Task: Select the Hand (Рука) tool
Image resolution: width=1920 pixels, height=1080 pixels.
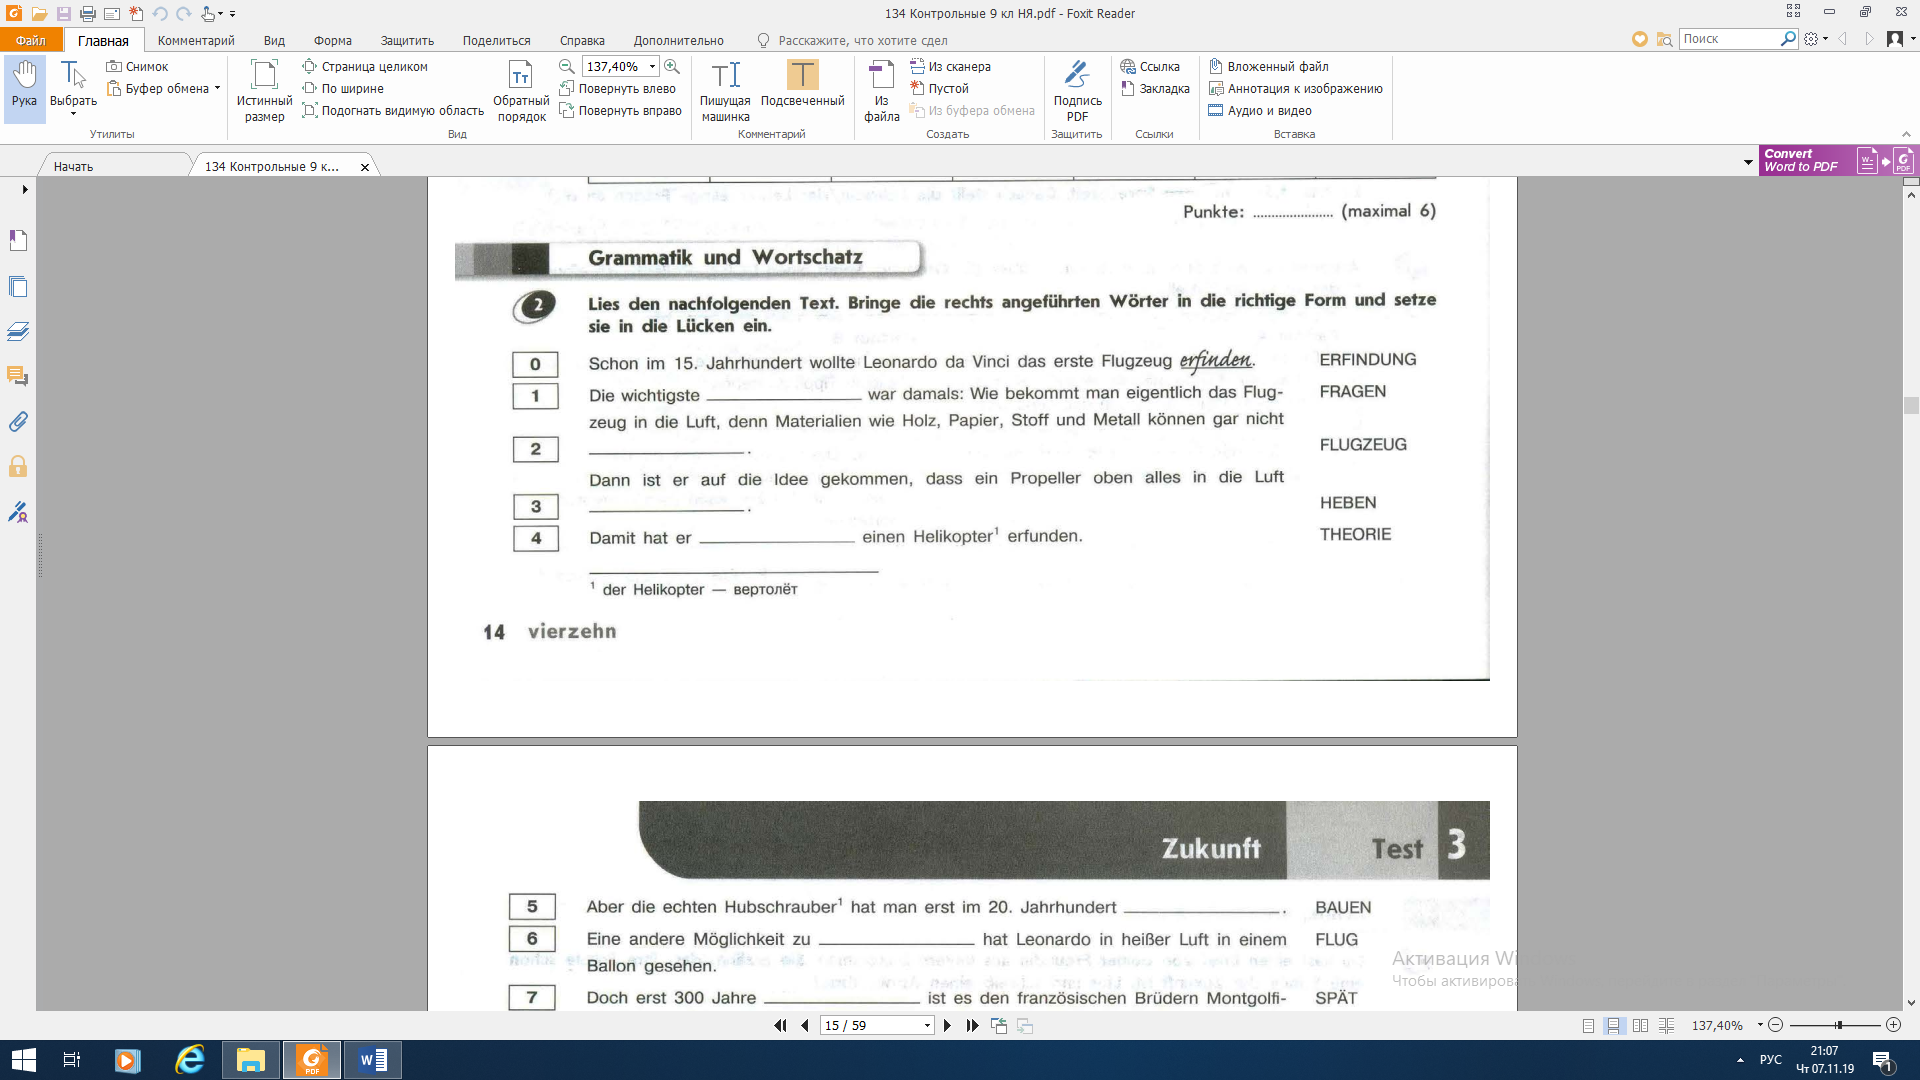Action: point(24,87)
